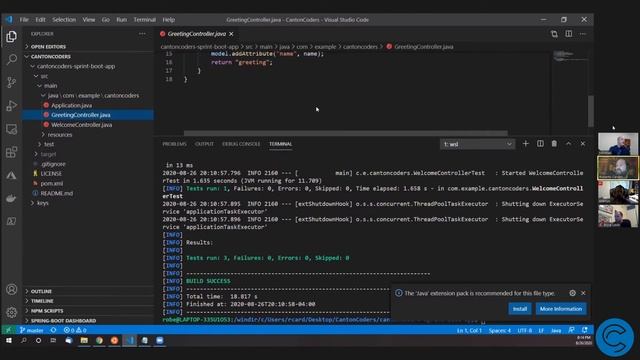Click Open Changes icon in editor toolbar

pos(554,34)
